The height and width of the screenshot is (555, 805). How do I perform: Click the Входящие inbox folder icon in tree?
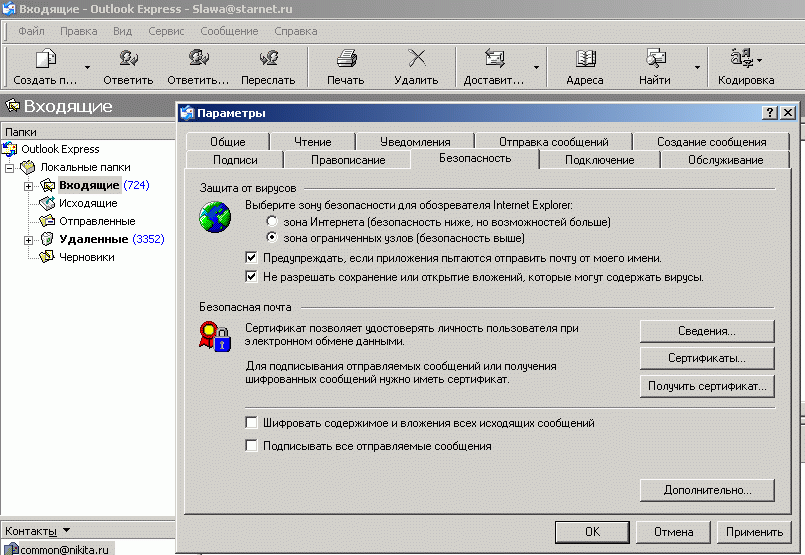[47, 185]
